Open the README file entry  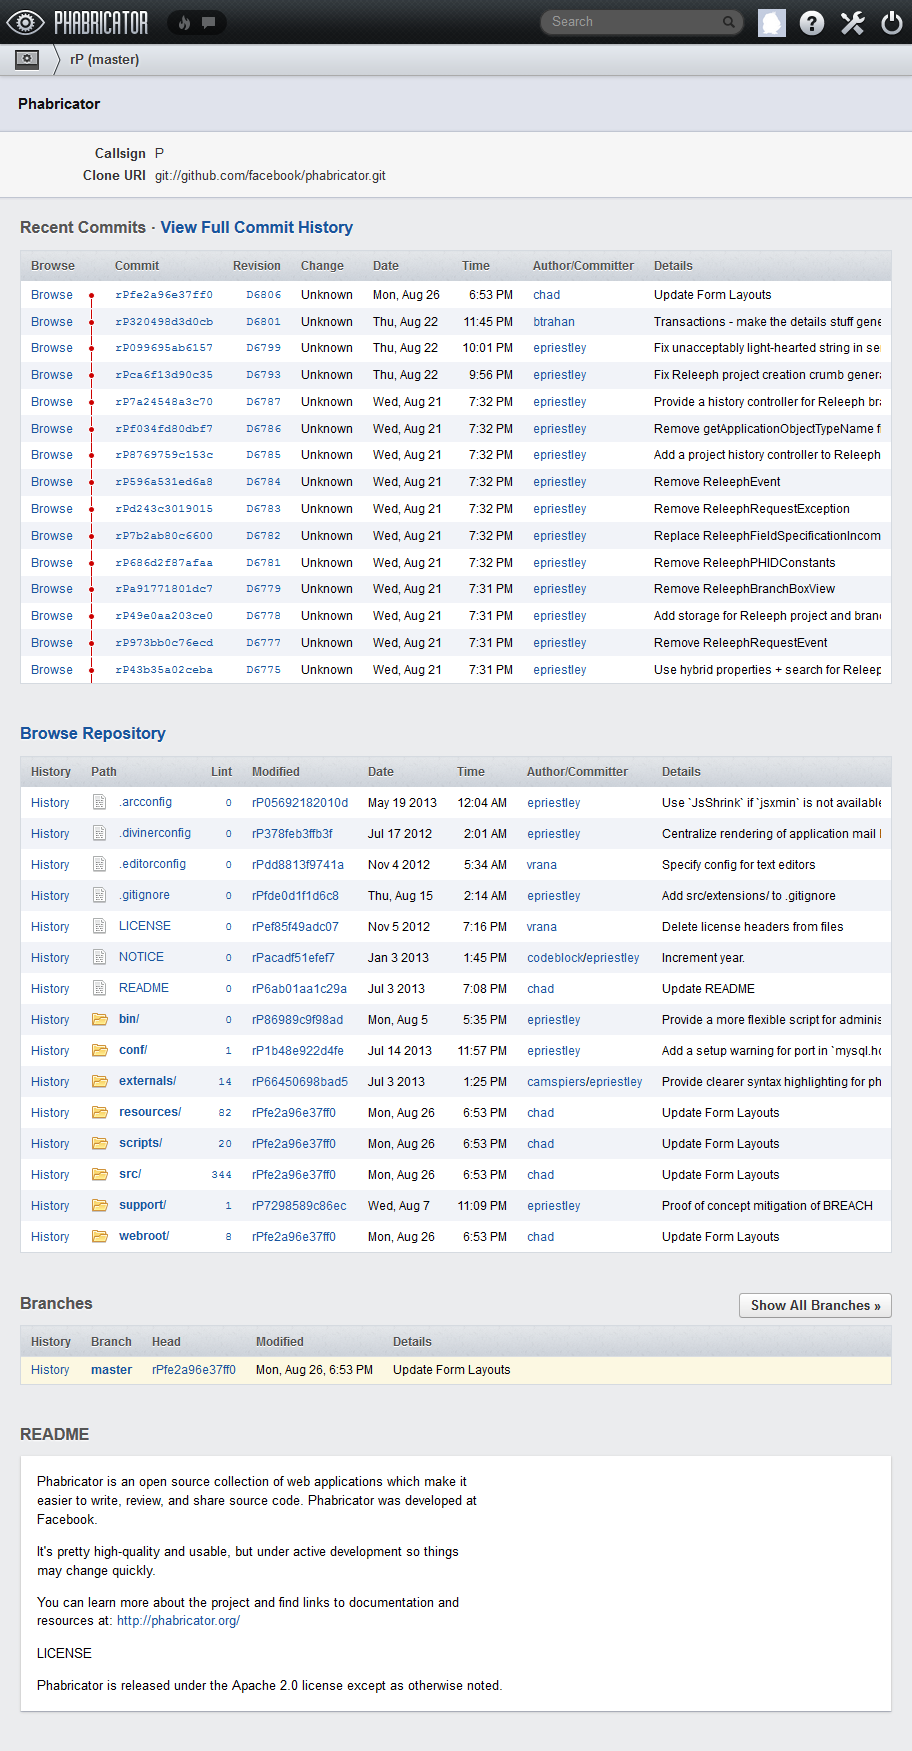(x=144, y=988)
